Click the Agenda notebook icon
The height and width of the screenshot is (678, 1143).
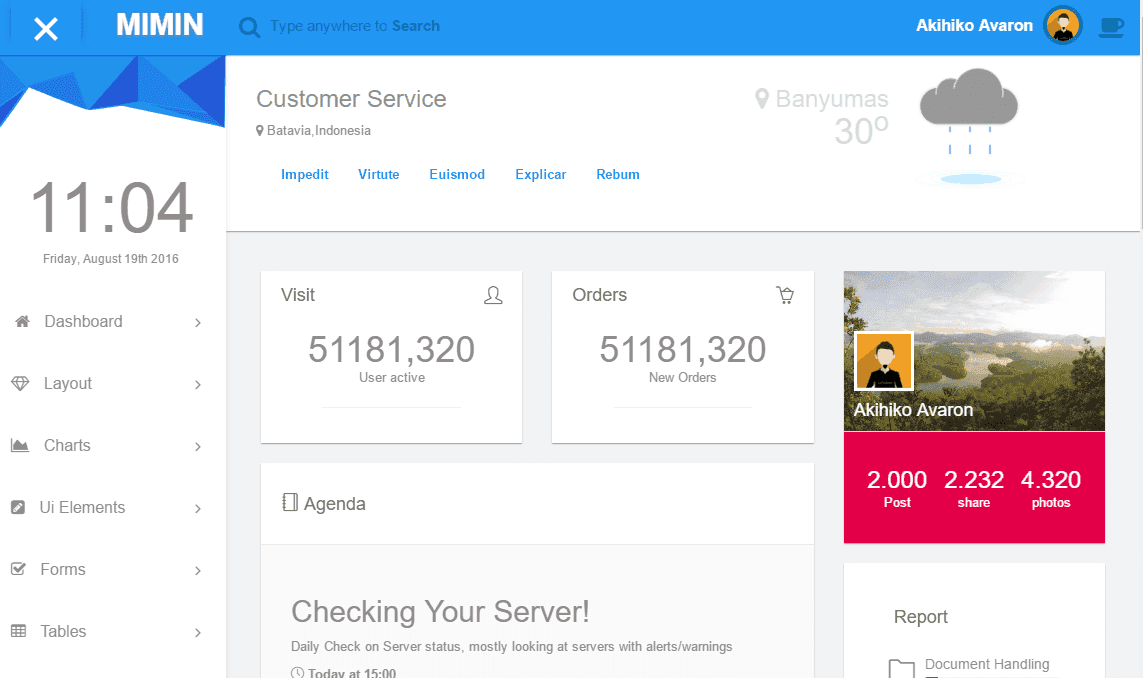pos(290,503)
